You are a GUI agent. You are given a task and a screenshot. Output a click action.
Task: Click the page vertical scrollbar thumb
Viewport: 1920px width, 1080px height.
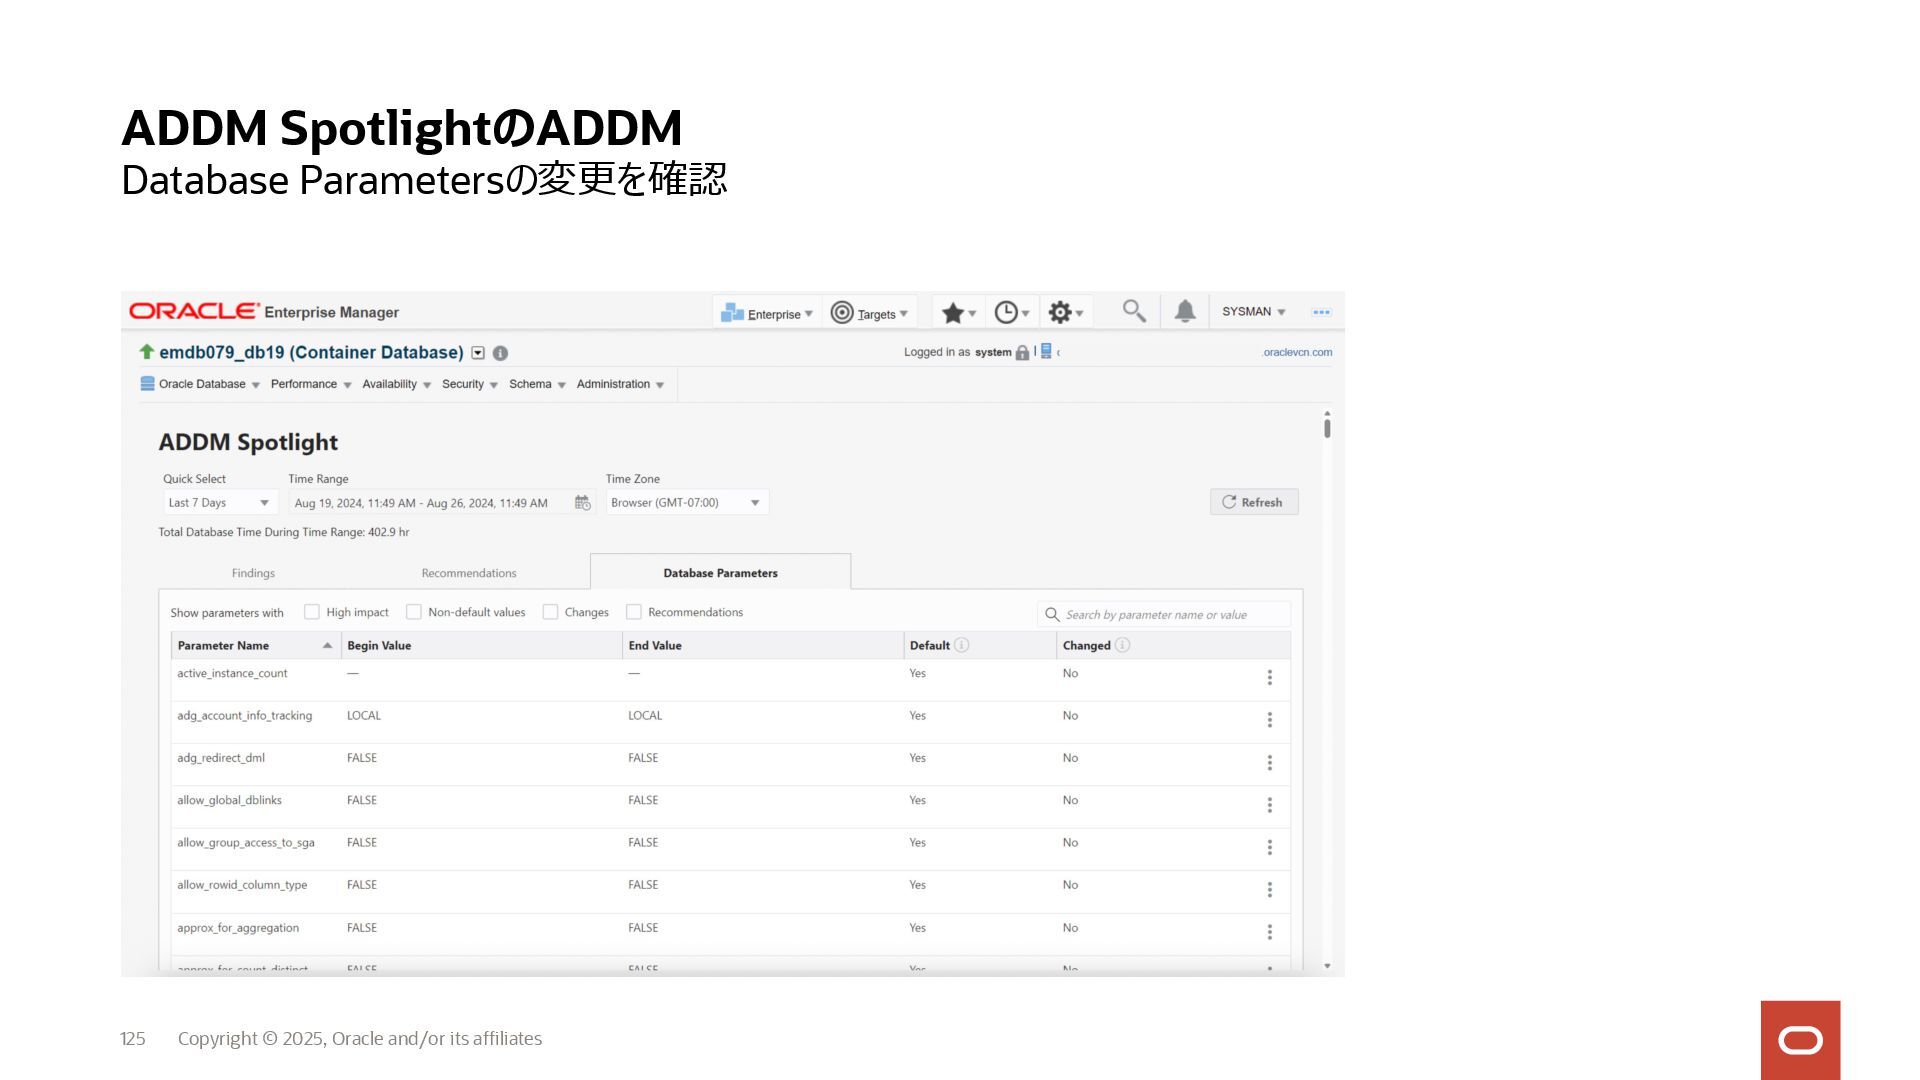click(1327, 428)
